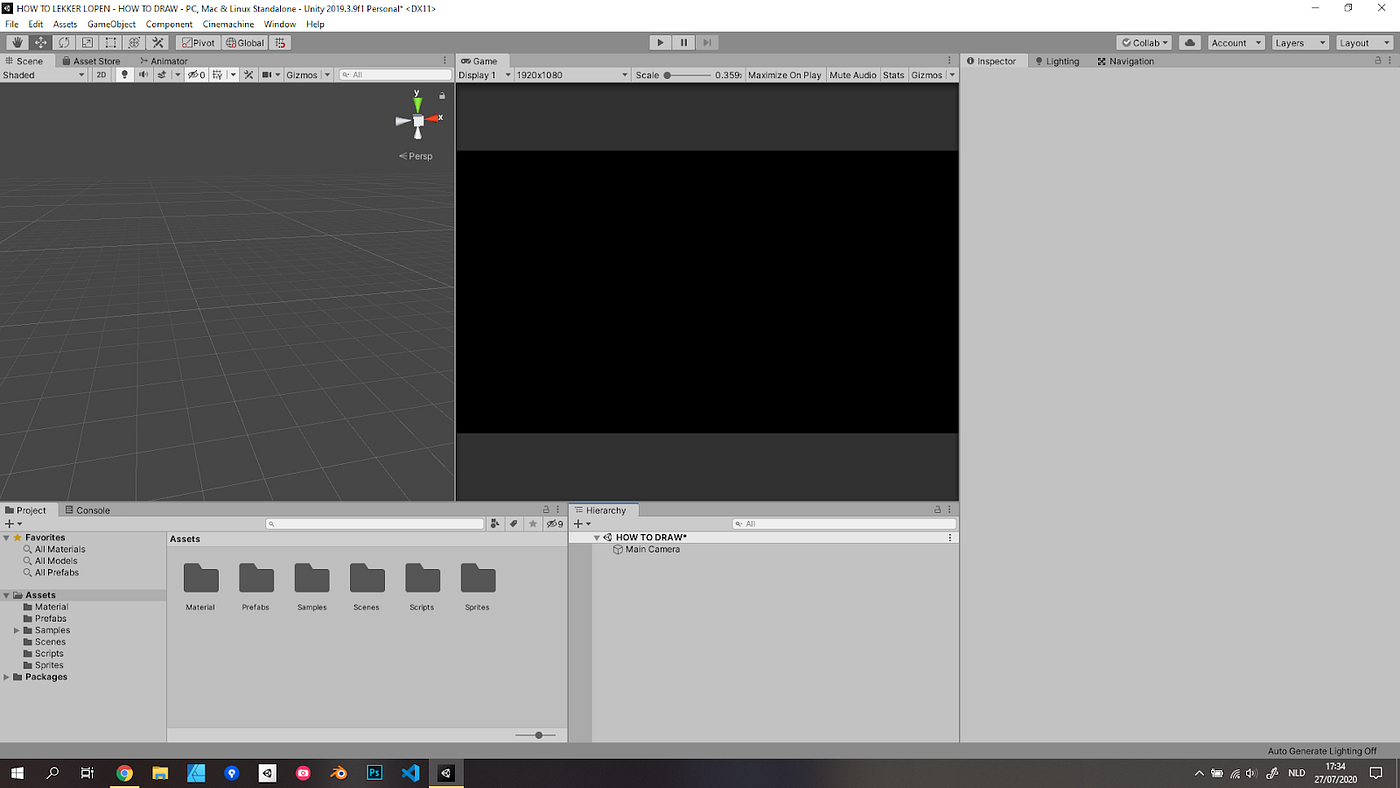
Task: Open the custom editor tools button
Action: coord(158,43)
